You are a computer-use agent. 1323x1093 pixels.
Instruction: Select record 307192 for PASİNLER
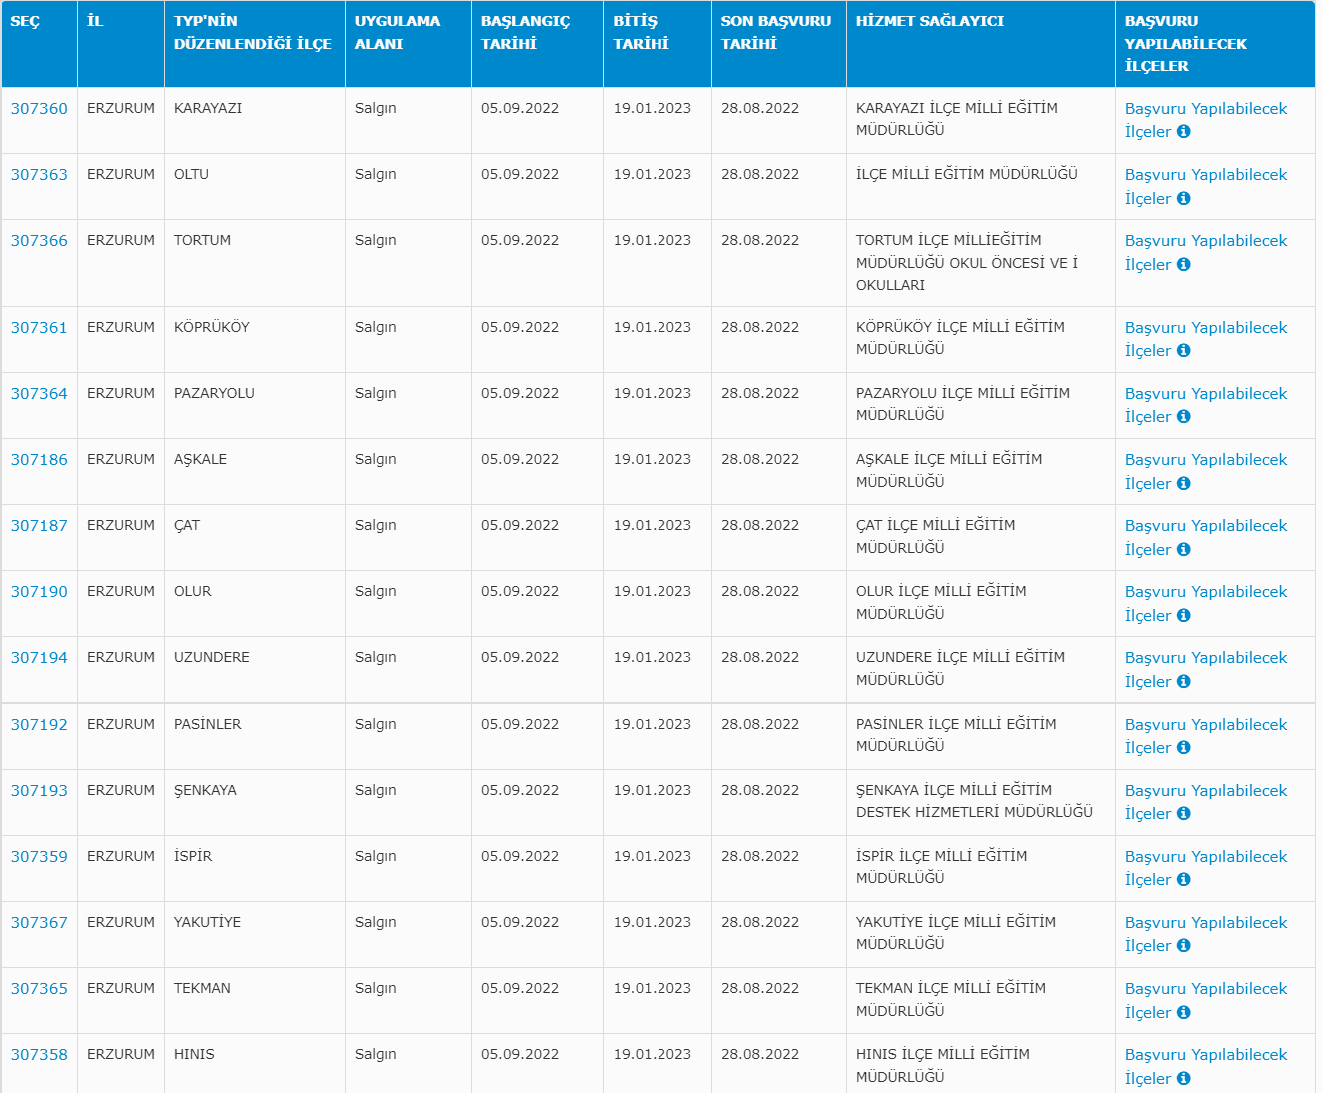point(39,725)
